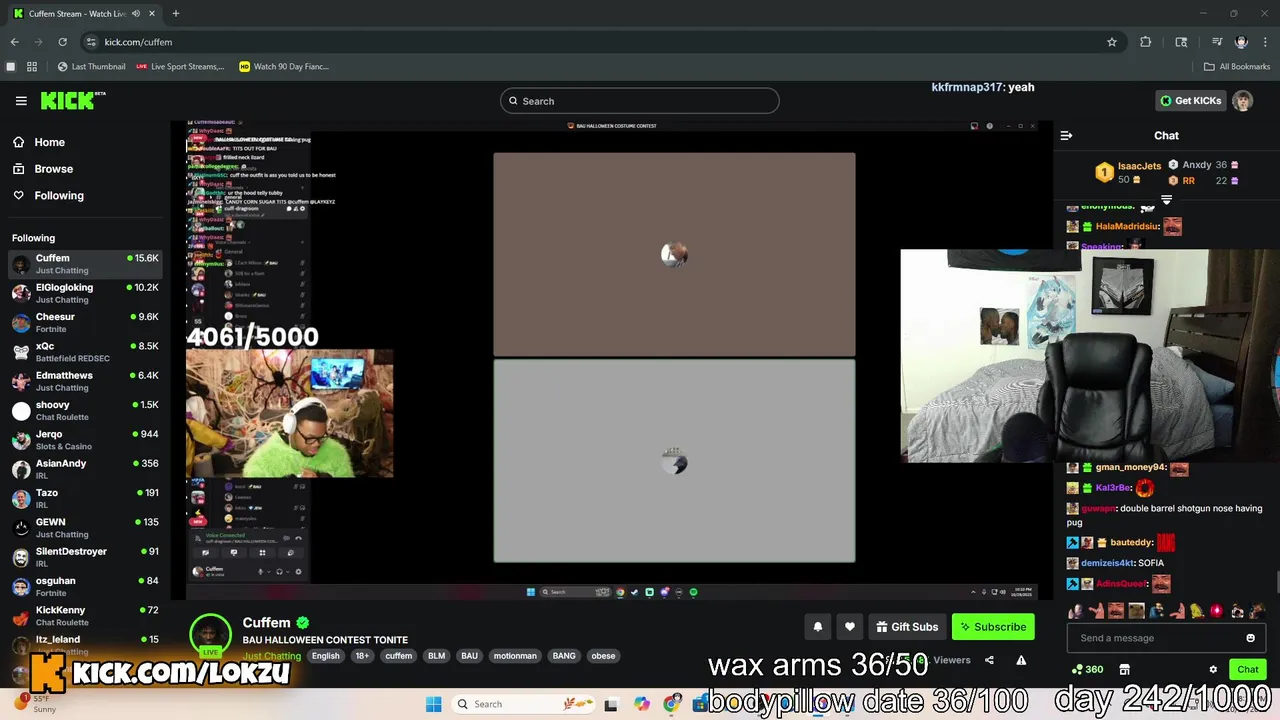Image resolution: width=1280 pixels, height=720 pixels.
Task: Open a new browser tab
Action: click(176, 14)
